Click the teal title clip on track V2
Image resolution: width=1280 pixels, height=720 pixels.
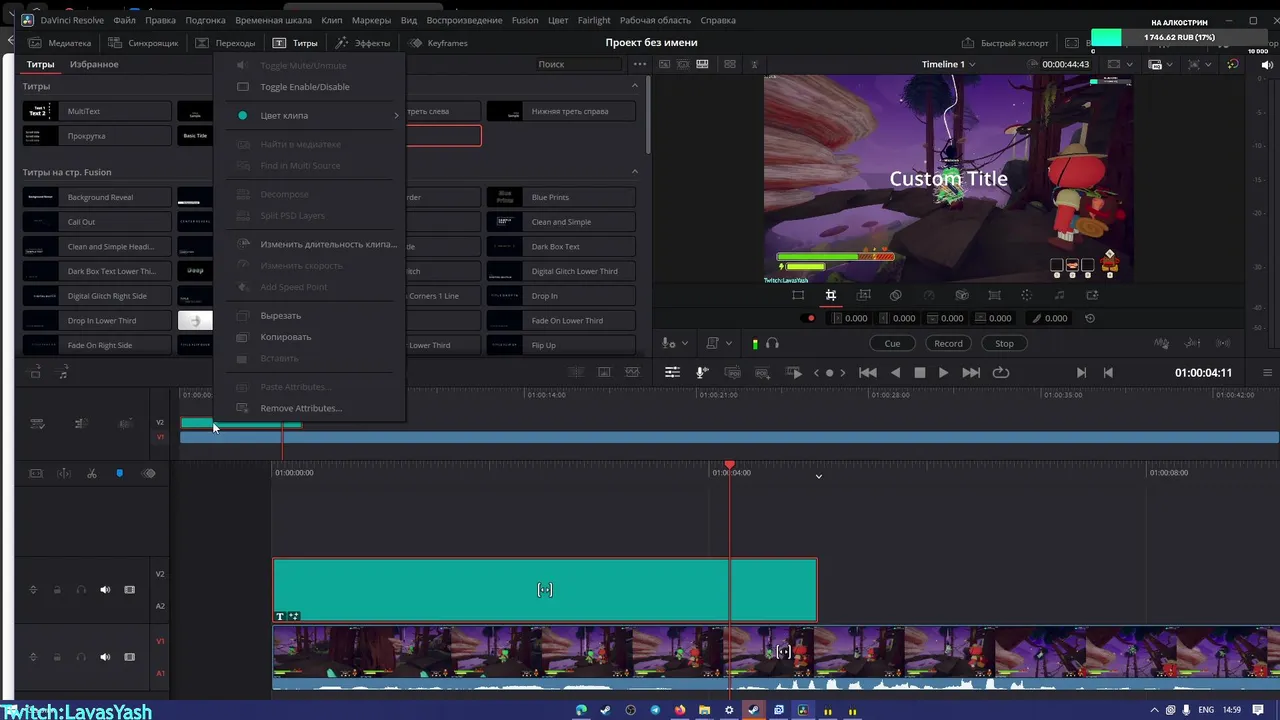[545, 590]
